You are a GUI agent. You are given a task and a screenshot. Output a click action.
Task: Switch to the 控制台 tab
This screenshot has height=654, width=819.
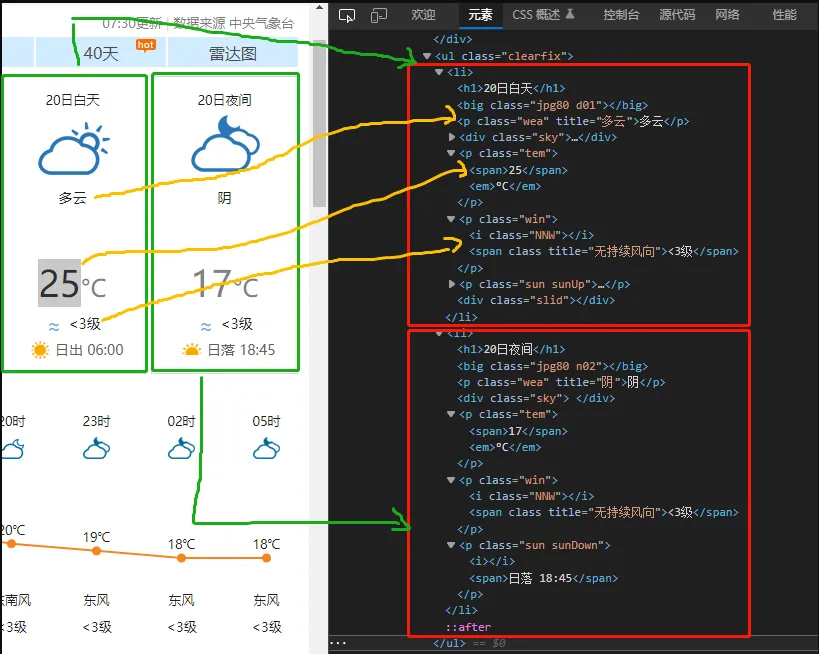pyautogui.click(x=621, y=15)
